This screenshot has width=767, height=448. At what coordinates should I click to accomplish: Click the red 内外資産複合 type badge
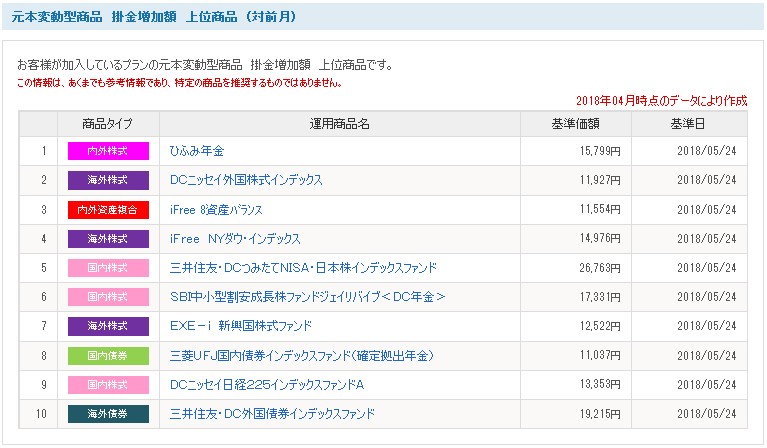108,210
